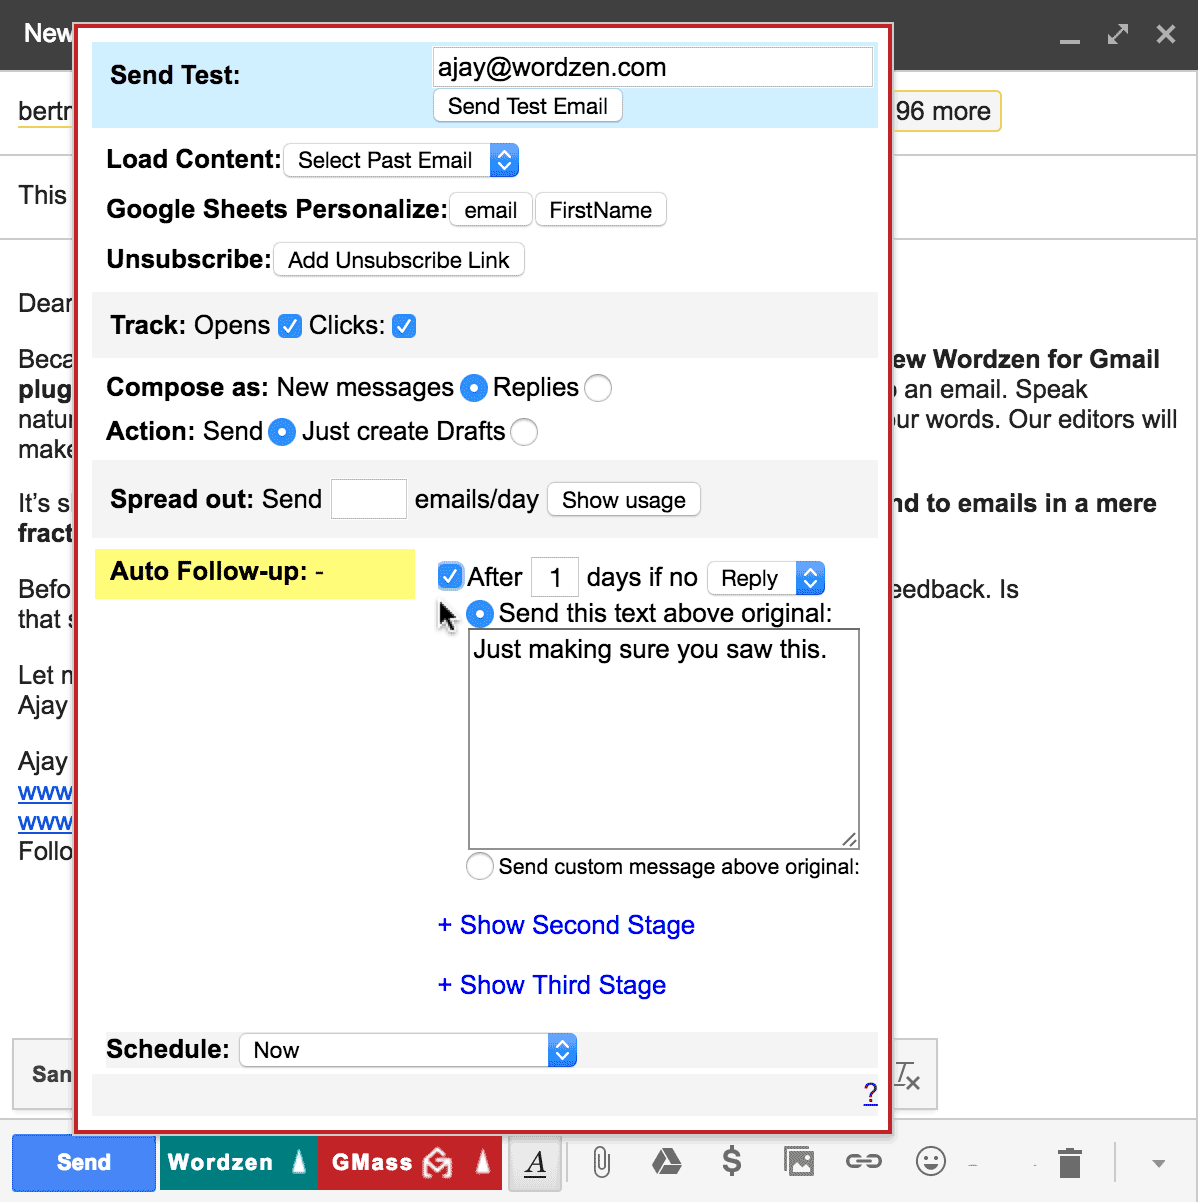The image size is (1198, 1202).
Task: Select Compose as Replies radio
Action: point(598,388)
